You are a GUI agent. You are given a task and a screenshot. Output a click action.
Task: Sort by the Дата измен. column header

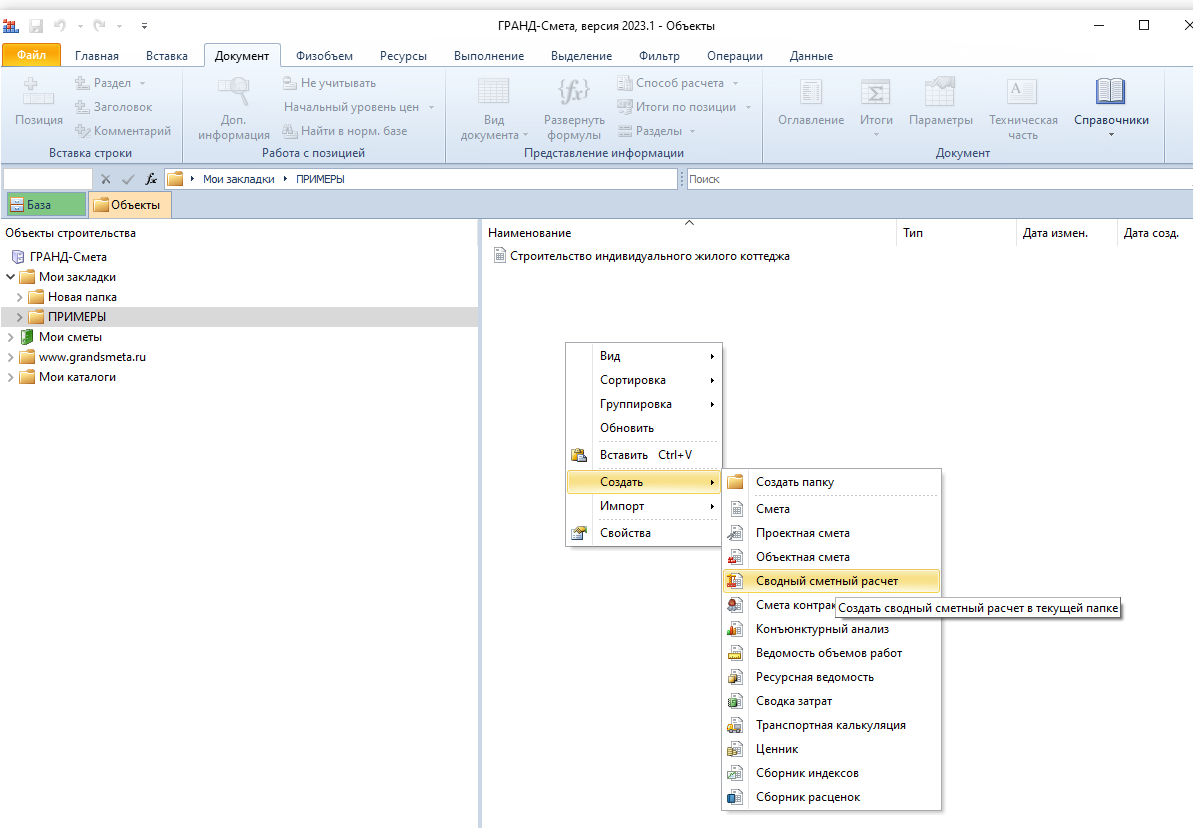click(x=1066, y=233)
